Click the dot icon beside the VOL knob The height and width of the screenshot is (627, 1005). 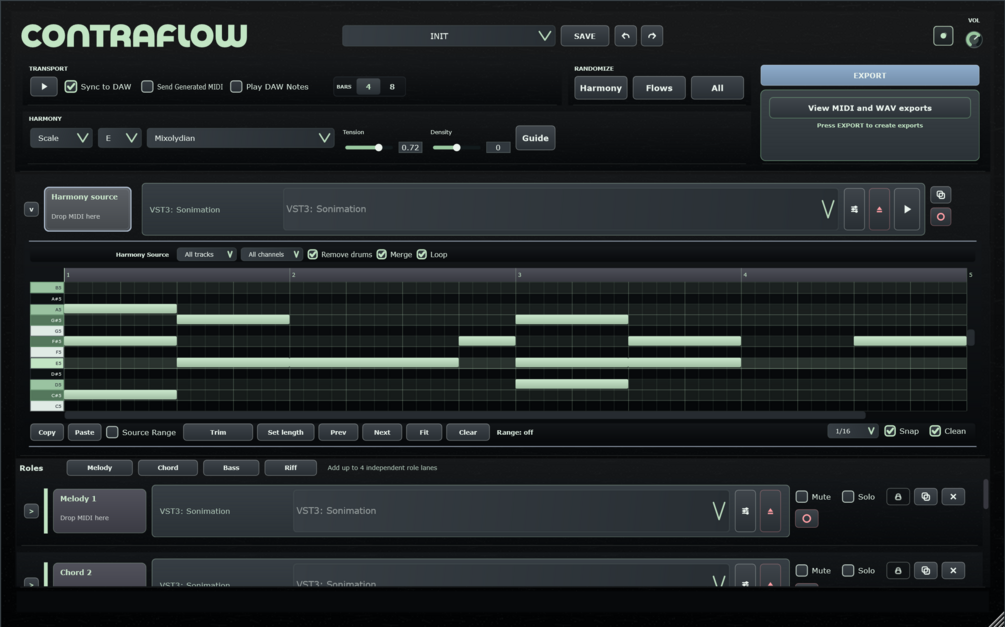point(943,36)
